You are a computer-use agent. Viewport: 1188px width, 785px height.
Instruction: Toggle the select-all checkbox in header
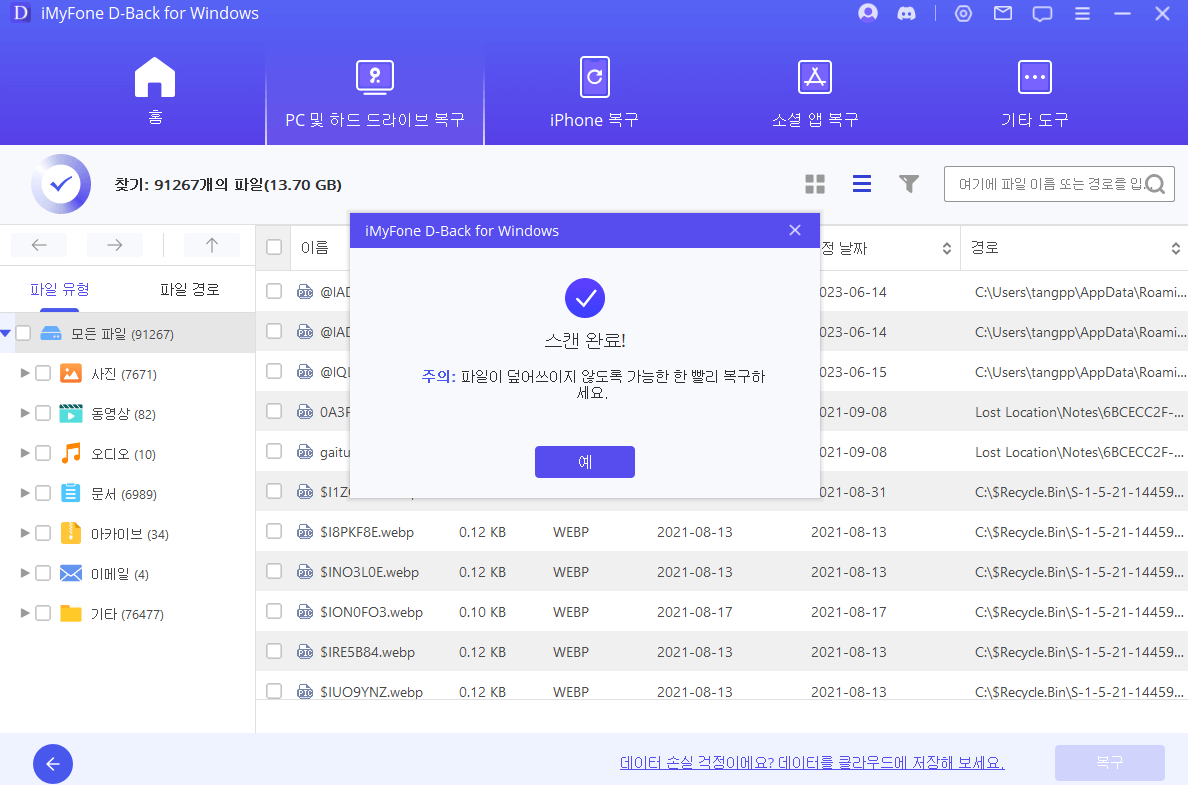point(274,247)
